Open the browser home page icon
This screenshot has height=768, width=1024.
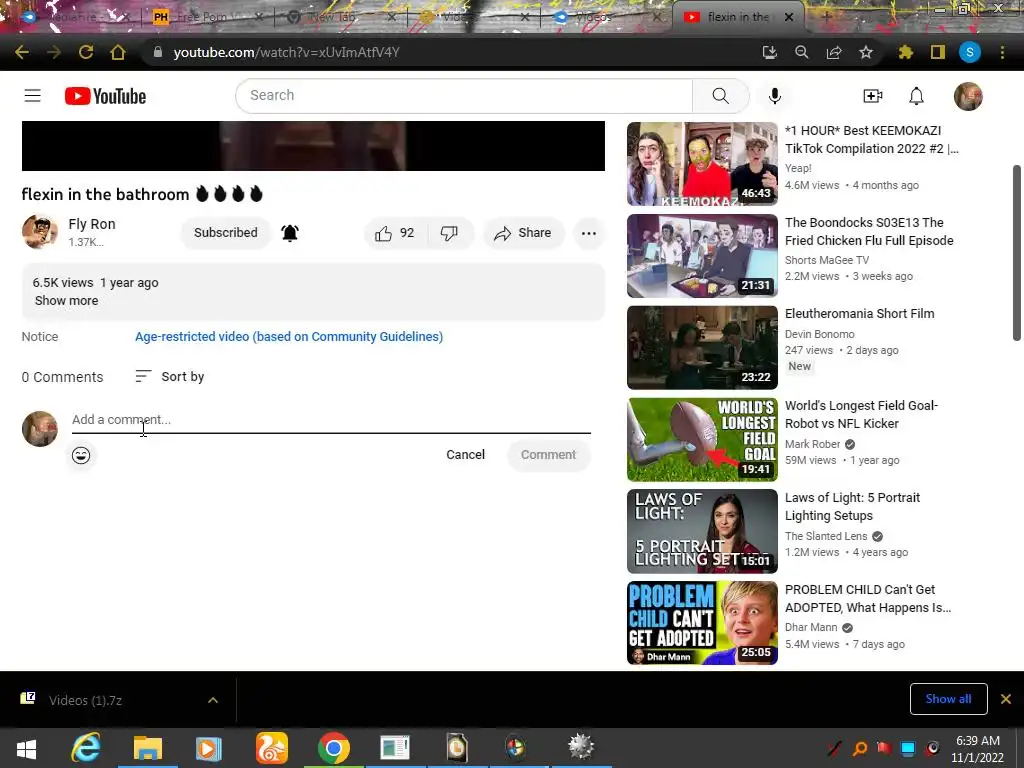118,52
